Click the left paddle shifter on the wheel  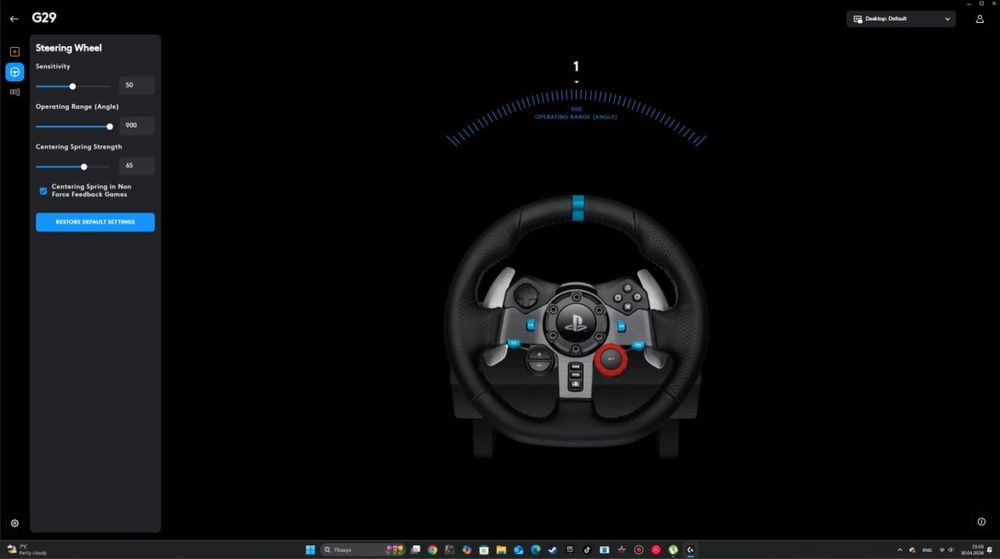(499, 288)
